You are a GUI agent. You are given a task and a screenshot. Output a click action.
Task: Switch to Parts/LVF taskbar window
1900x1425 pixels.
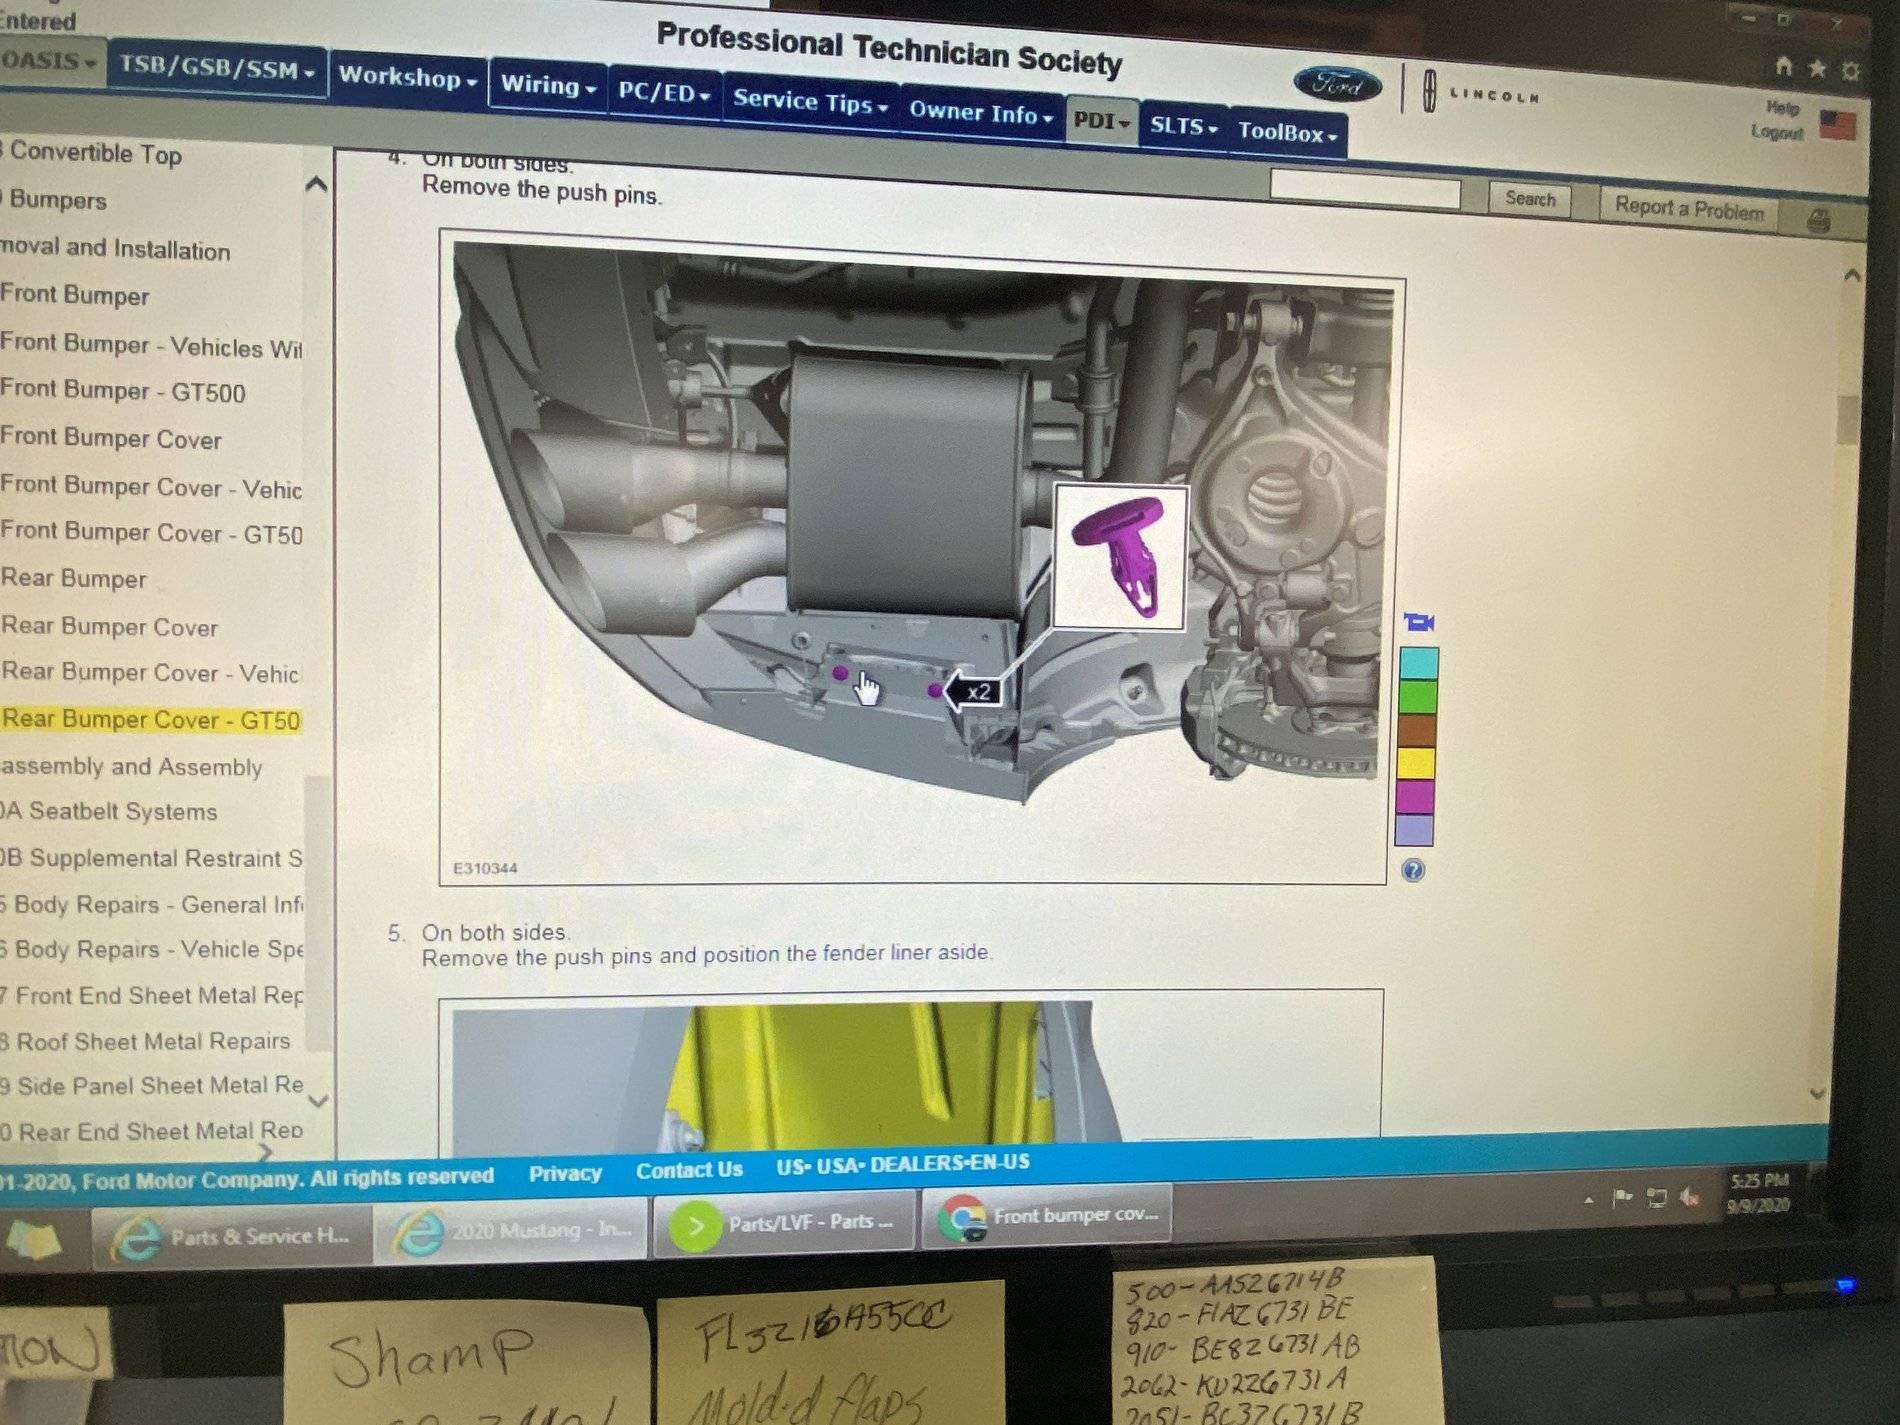(784, 1224)
